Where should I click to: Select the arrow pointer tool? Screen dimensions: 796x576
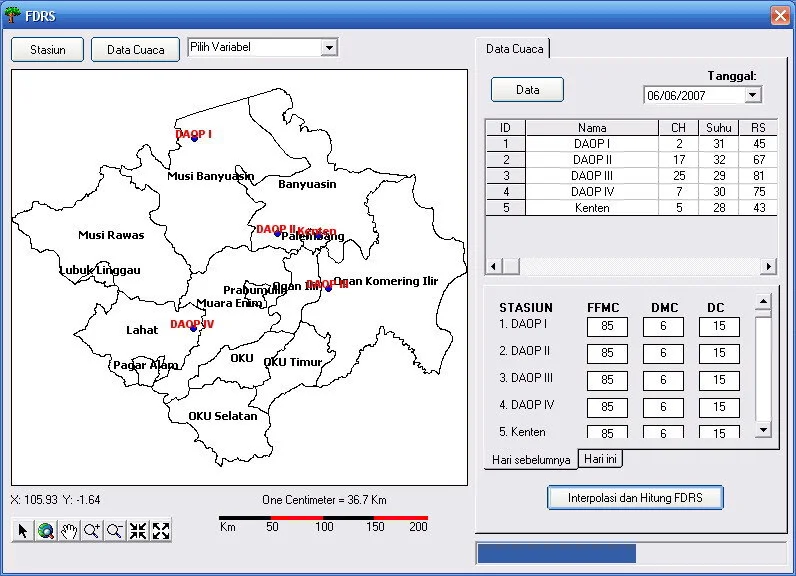coord(23,531)
